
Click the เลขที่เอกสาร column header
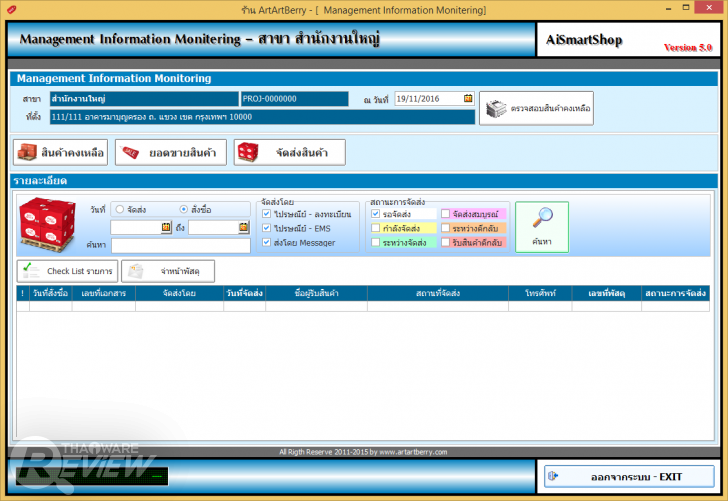click(104, 293)
